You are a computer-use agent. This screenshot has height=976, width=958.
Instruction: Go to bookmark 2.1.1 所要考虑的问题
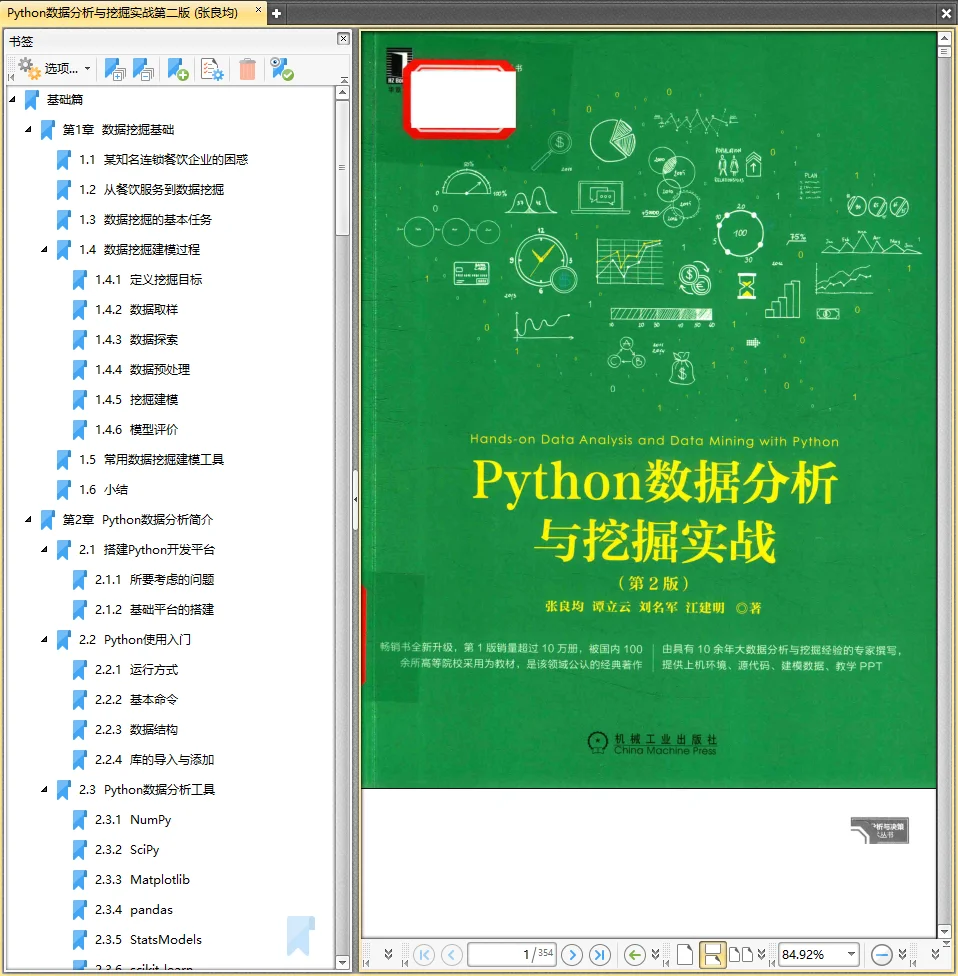tap(154, 580)
